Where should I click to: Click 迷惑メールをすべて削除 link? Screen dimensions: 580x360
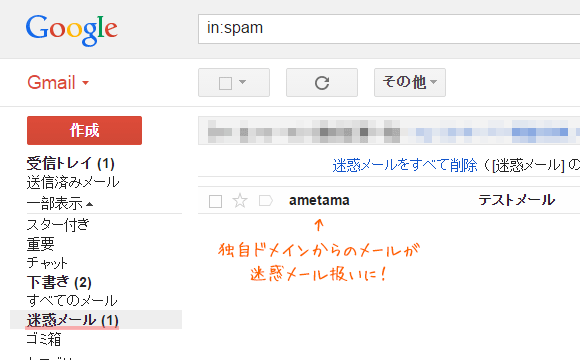tap(405, 165)
